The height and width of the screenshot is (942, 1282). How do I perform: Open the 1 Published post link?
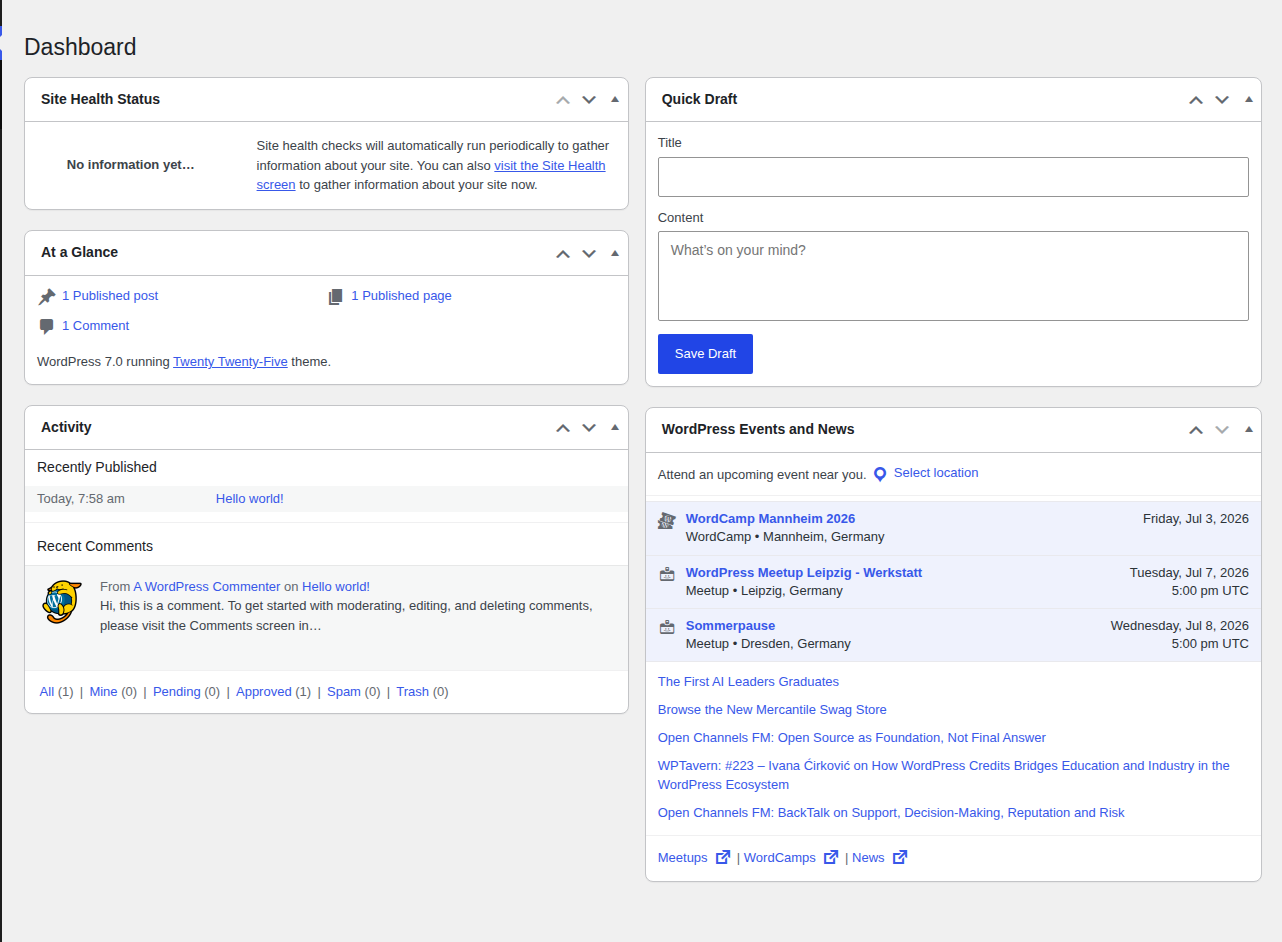coord(110,296)
